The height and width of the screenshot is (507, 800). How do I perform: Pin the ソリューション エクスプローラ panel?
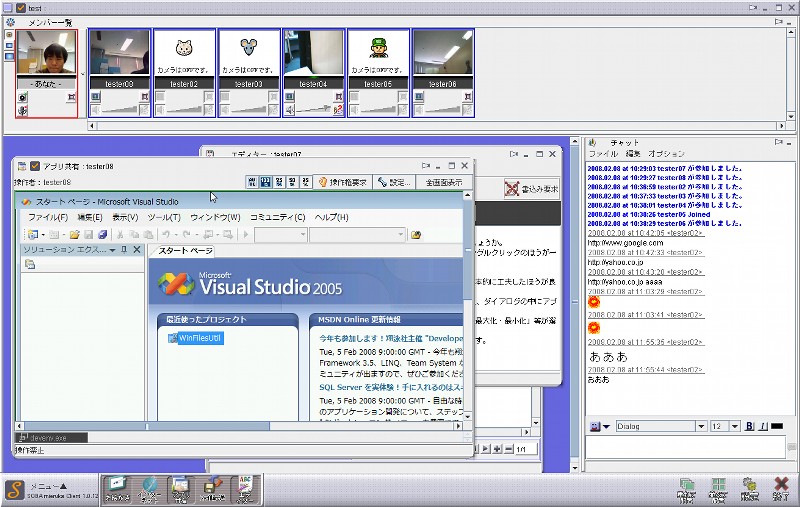(123, 250)
